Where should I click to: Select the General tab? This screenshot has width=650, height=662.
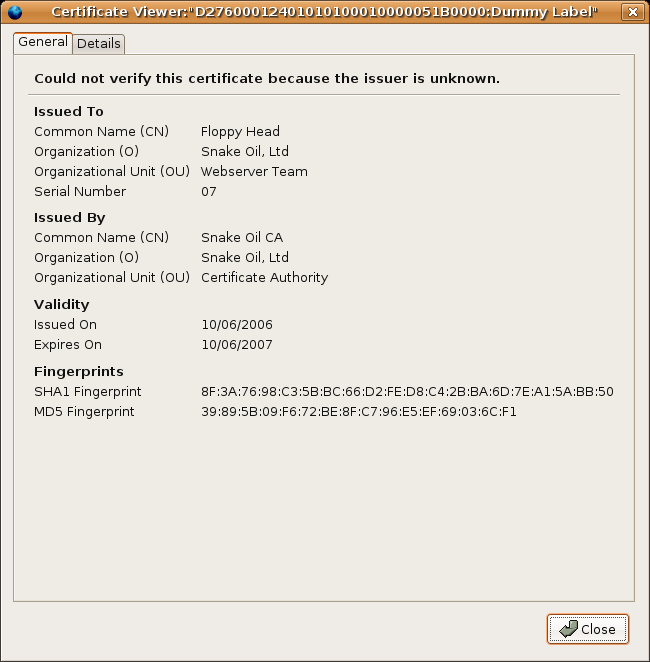coord(43,42)
